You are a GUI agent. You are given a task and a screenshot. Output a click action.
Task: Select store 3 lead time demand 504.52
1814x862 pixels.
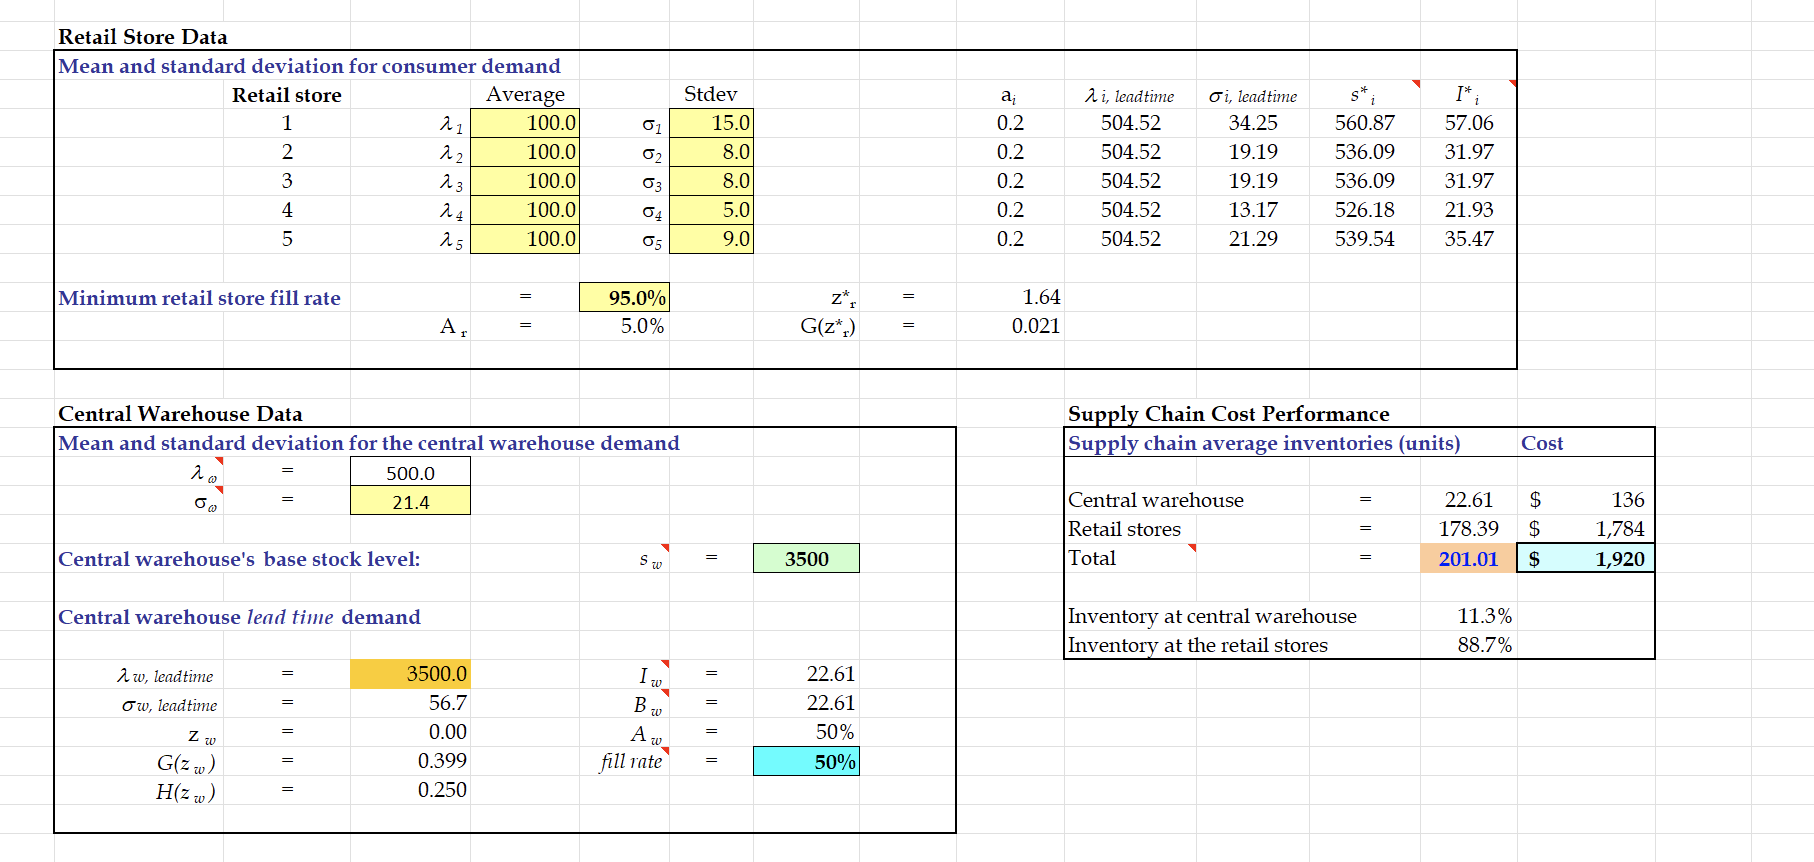pyautogui.click(x=1131, y=181)
